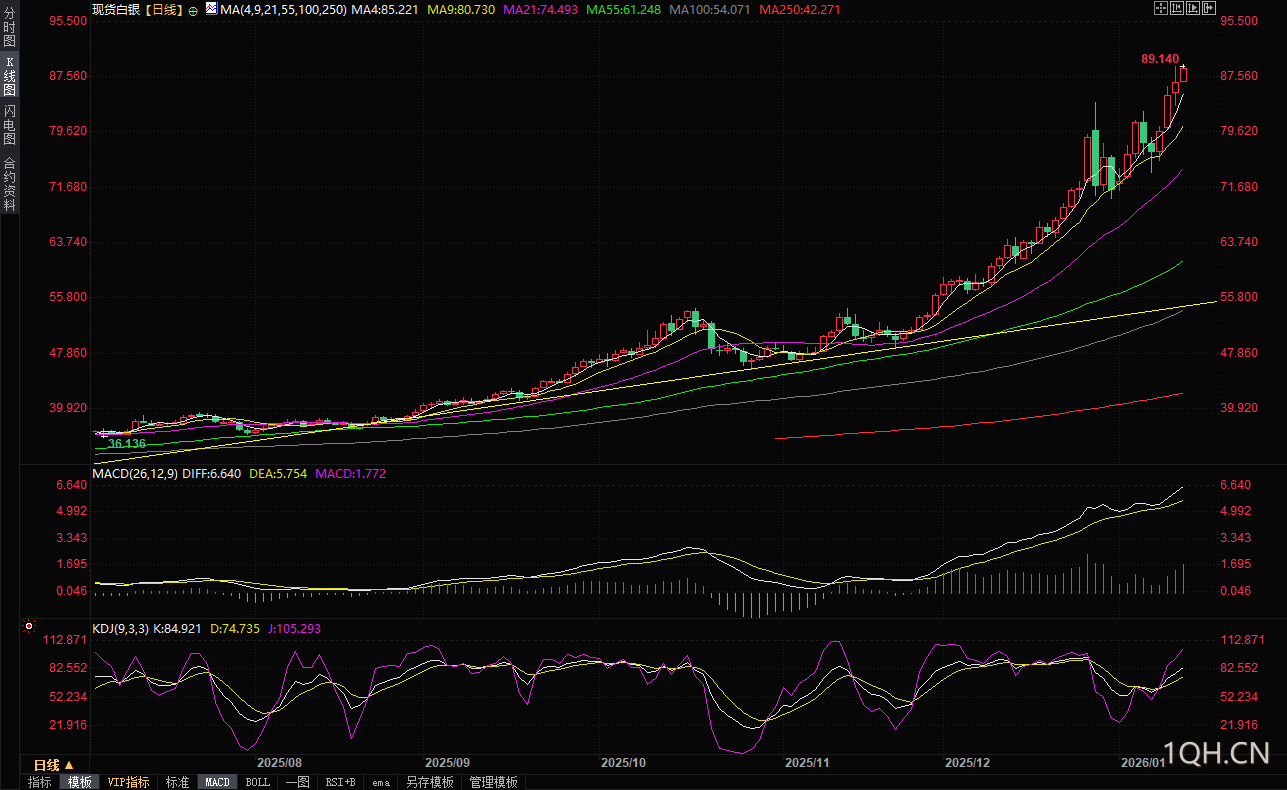
Task: Switch to the 分时图 view
Action: click(9, 27)
